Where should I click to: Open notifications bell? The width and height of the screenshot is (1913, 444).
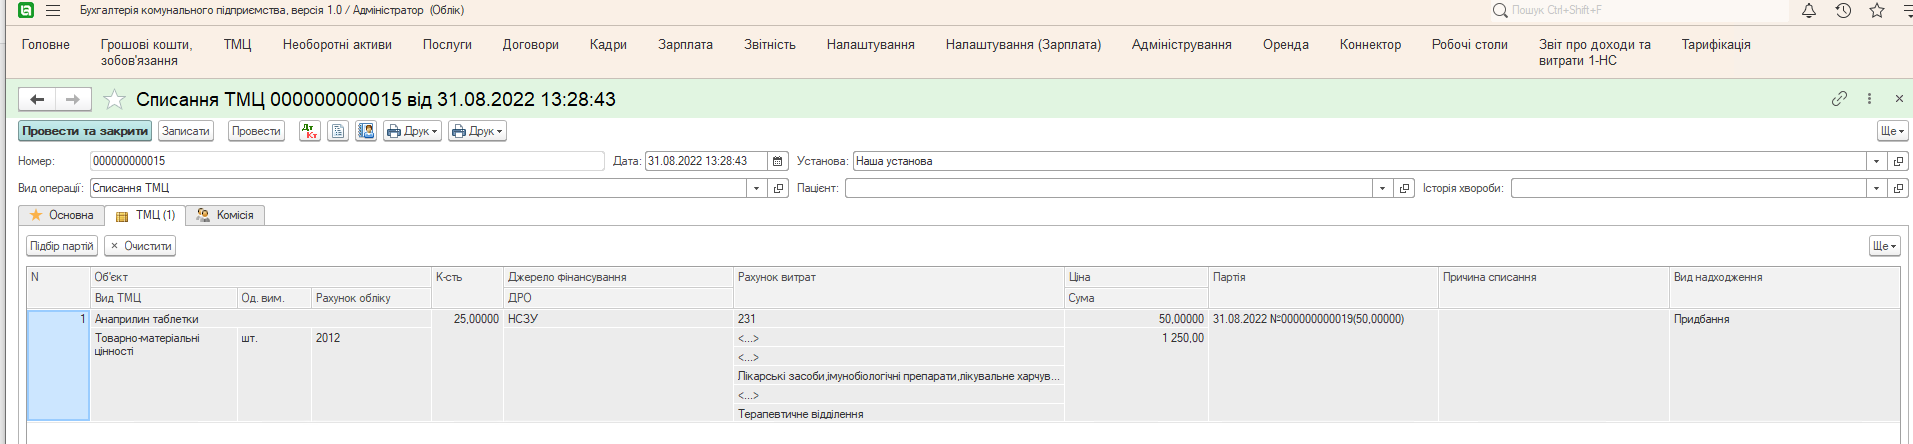click(x=1809, y=10)
